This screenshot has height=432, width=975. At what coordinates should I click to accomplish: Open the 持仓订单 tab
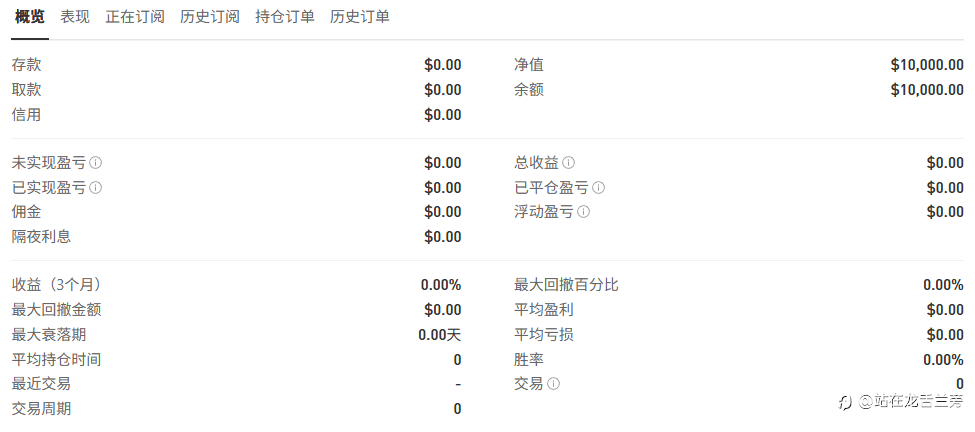tap(285, 17)
